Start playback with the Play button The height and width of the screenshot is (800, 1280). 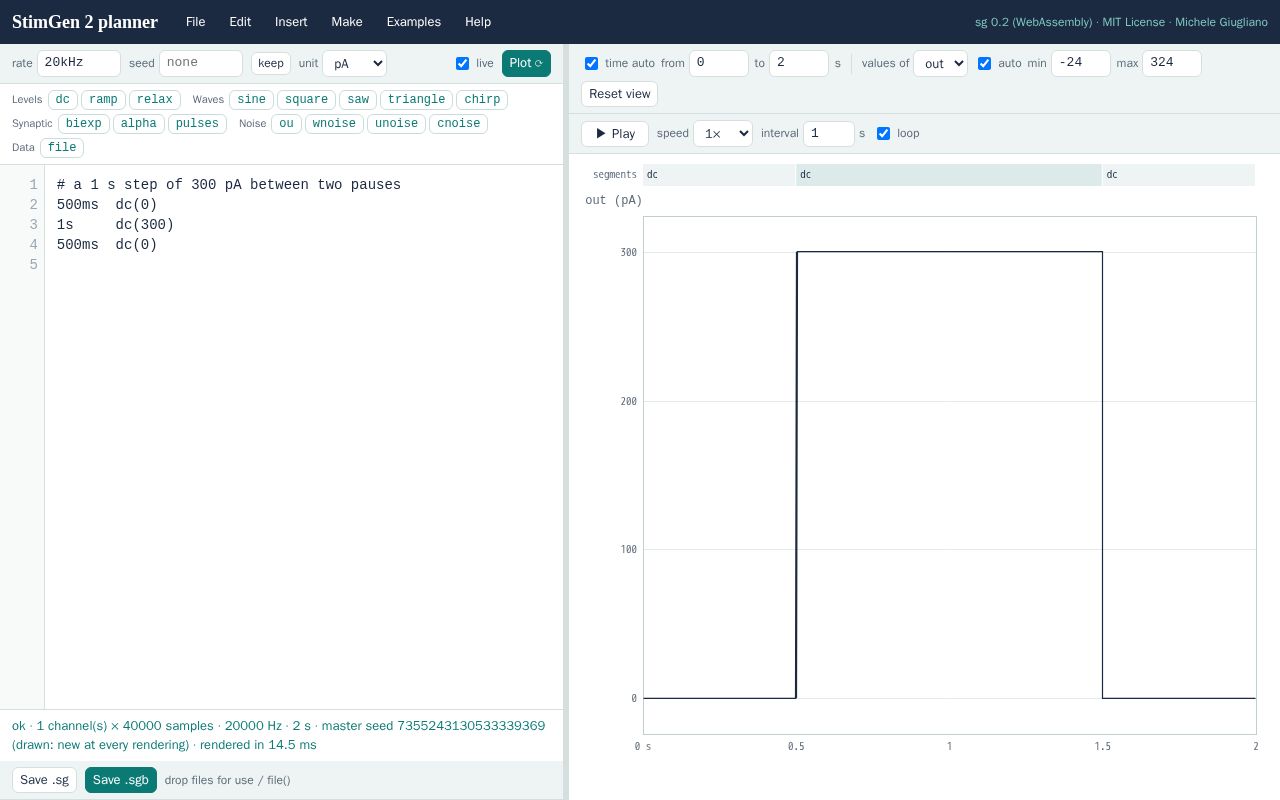615,133
